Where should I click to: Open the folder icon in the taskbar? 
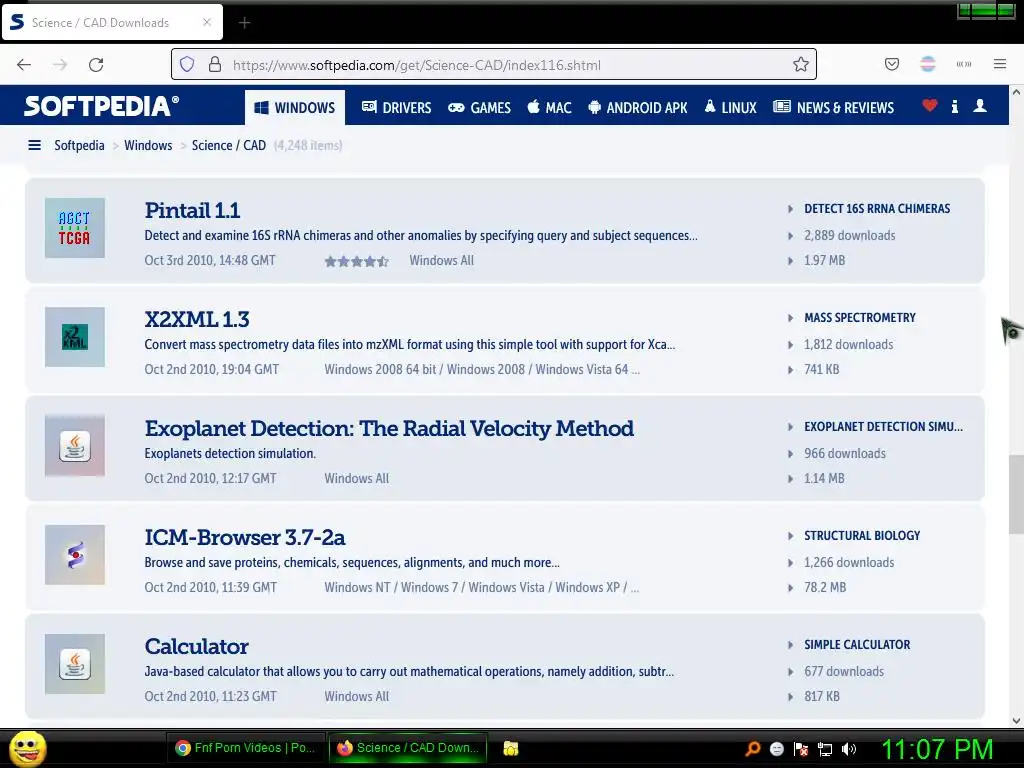click(x=511, y=748)
